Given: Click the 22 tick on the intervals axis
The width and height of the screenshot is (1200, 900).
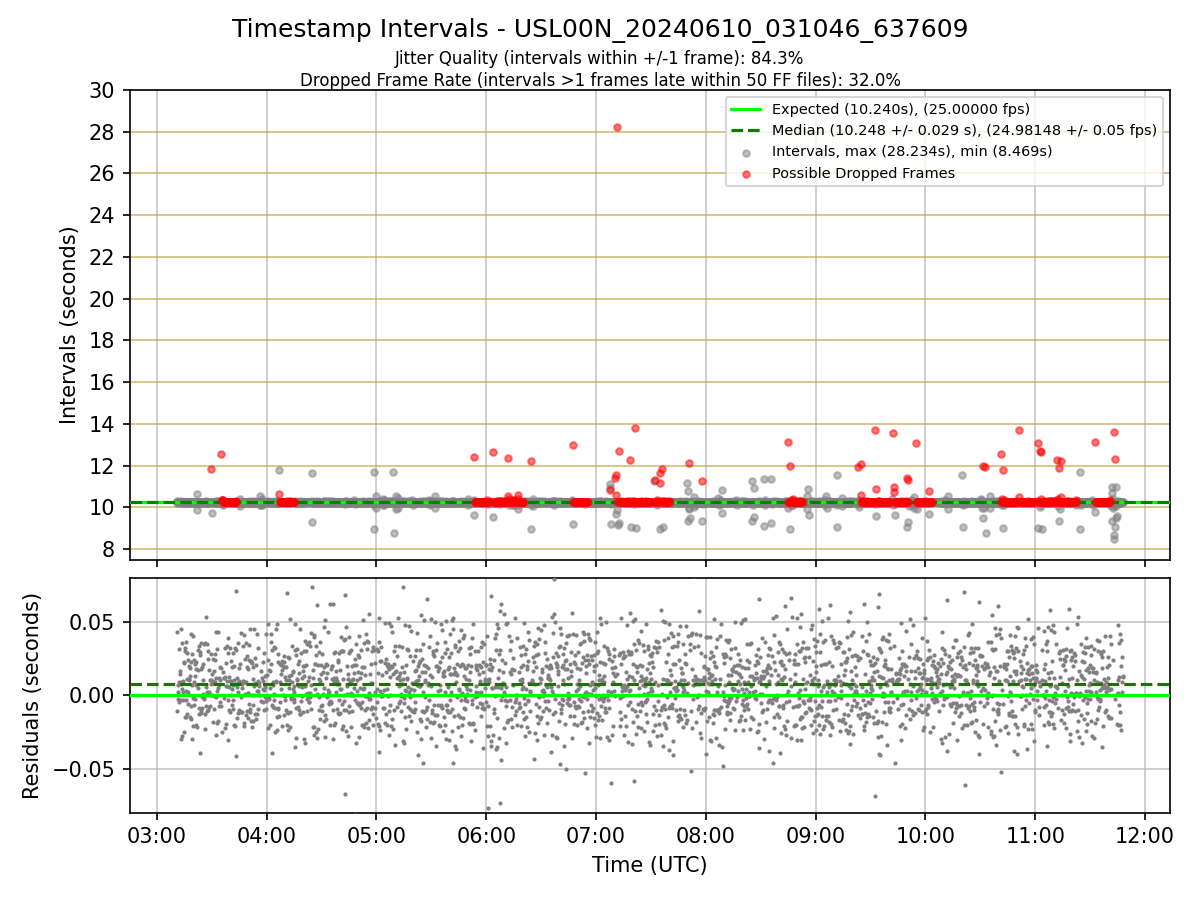Looking at the screenshot, I should 102,257.
